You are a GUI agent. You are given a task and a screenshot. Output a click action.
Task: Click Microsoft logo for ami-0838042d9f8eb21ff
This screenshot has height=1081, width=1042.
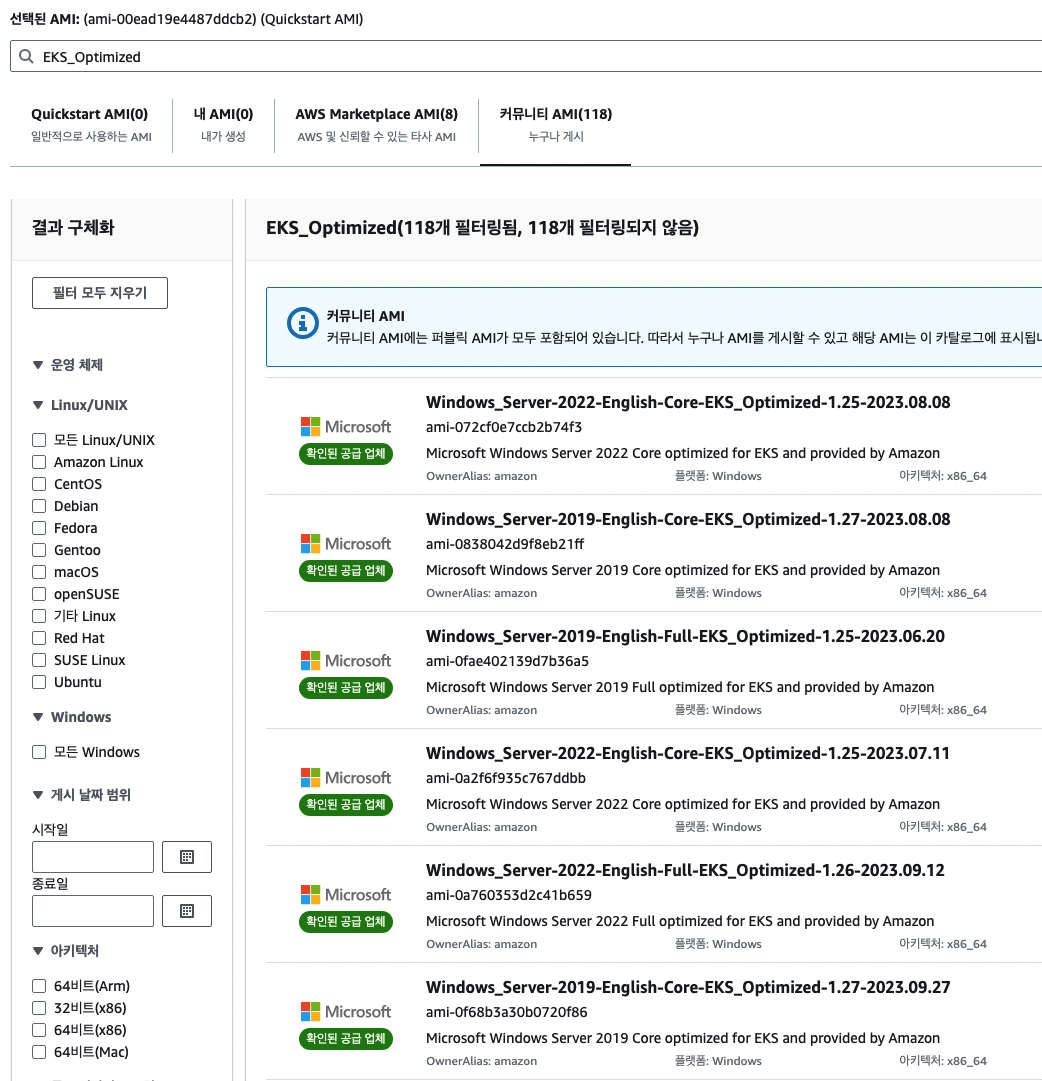tap(345, 544)
